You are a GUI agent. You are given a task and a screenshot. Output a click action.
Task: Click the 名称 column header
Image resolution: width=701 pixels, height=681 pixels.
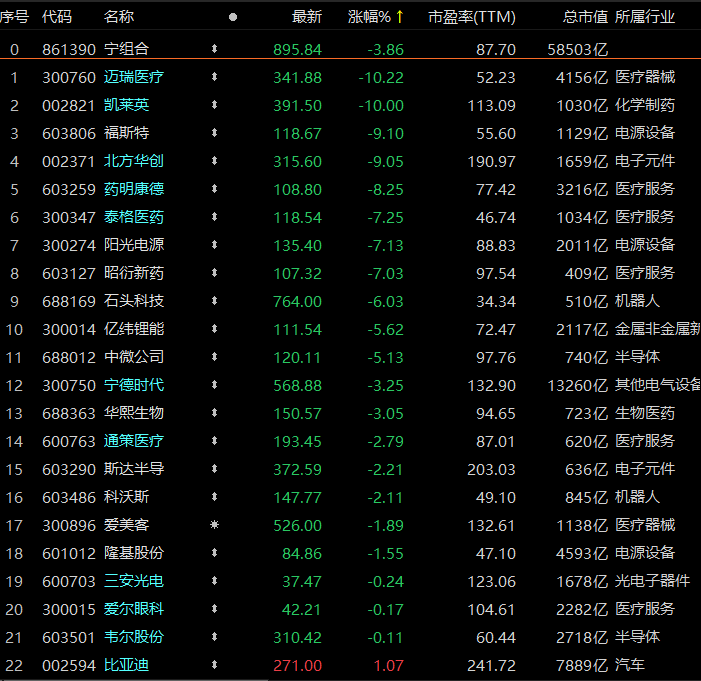pos(119,17)
